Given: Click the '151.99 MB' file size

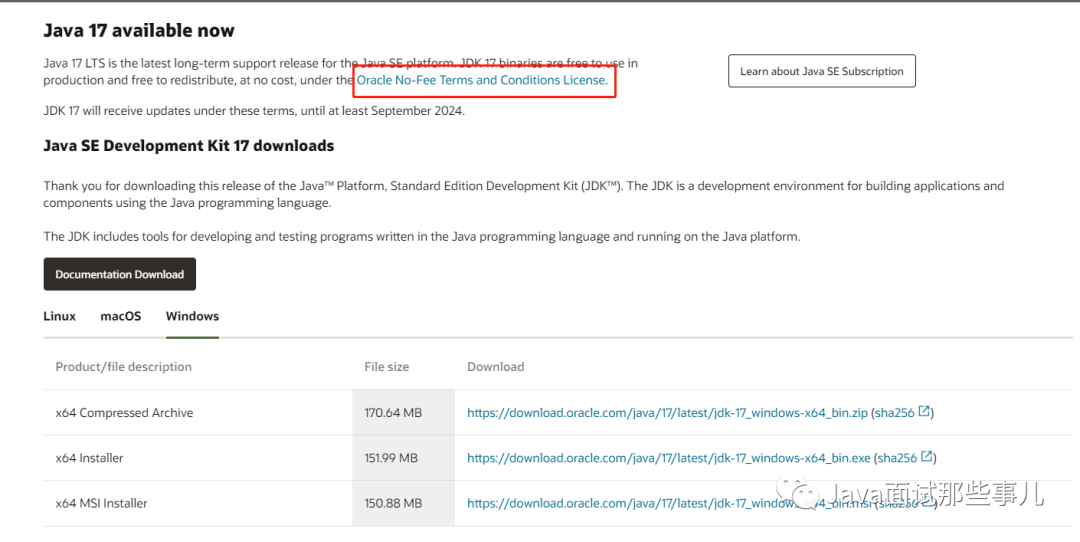Looking at the screenshot, I should coord(391,458).
